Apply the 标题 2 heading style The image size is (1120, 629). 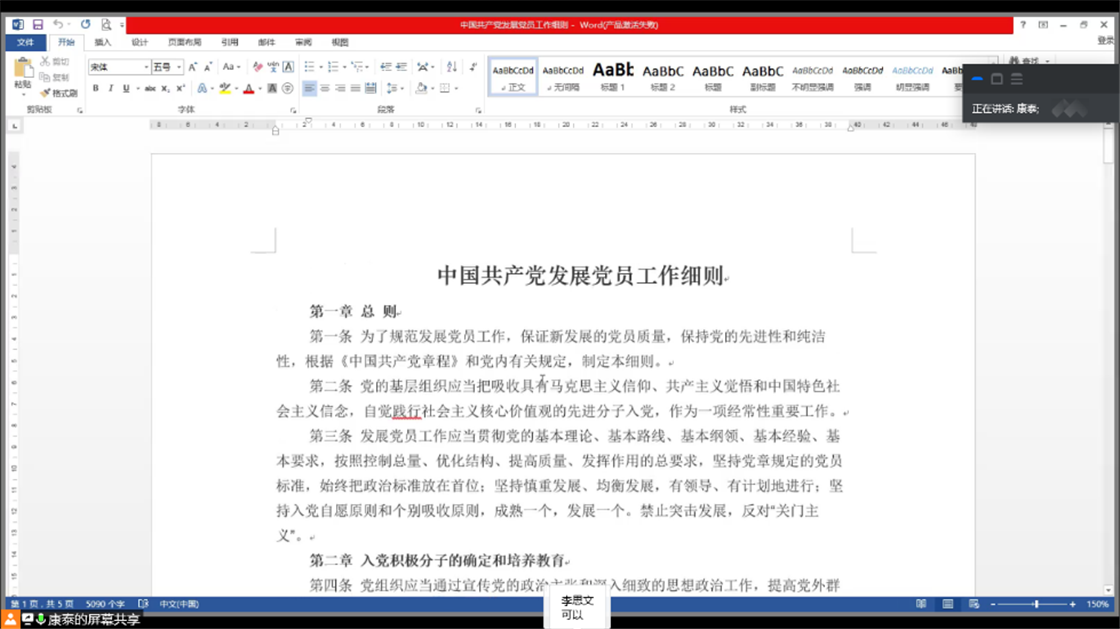[663, 77]
